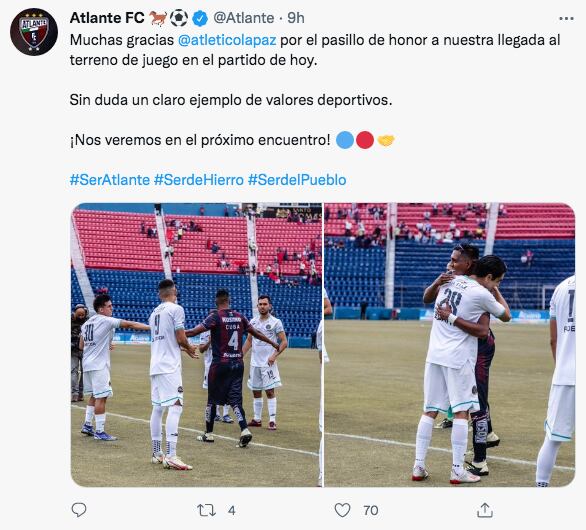Click the soccer ball emoji in name
The height and width of the screenshot is (530, 586).
[x=179, y=18]
